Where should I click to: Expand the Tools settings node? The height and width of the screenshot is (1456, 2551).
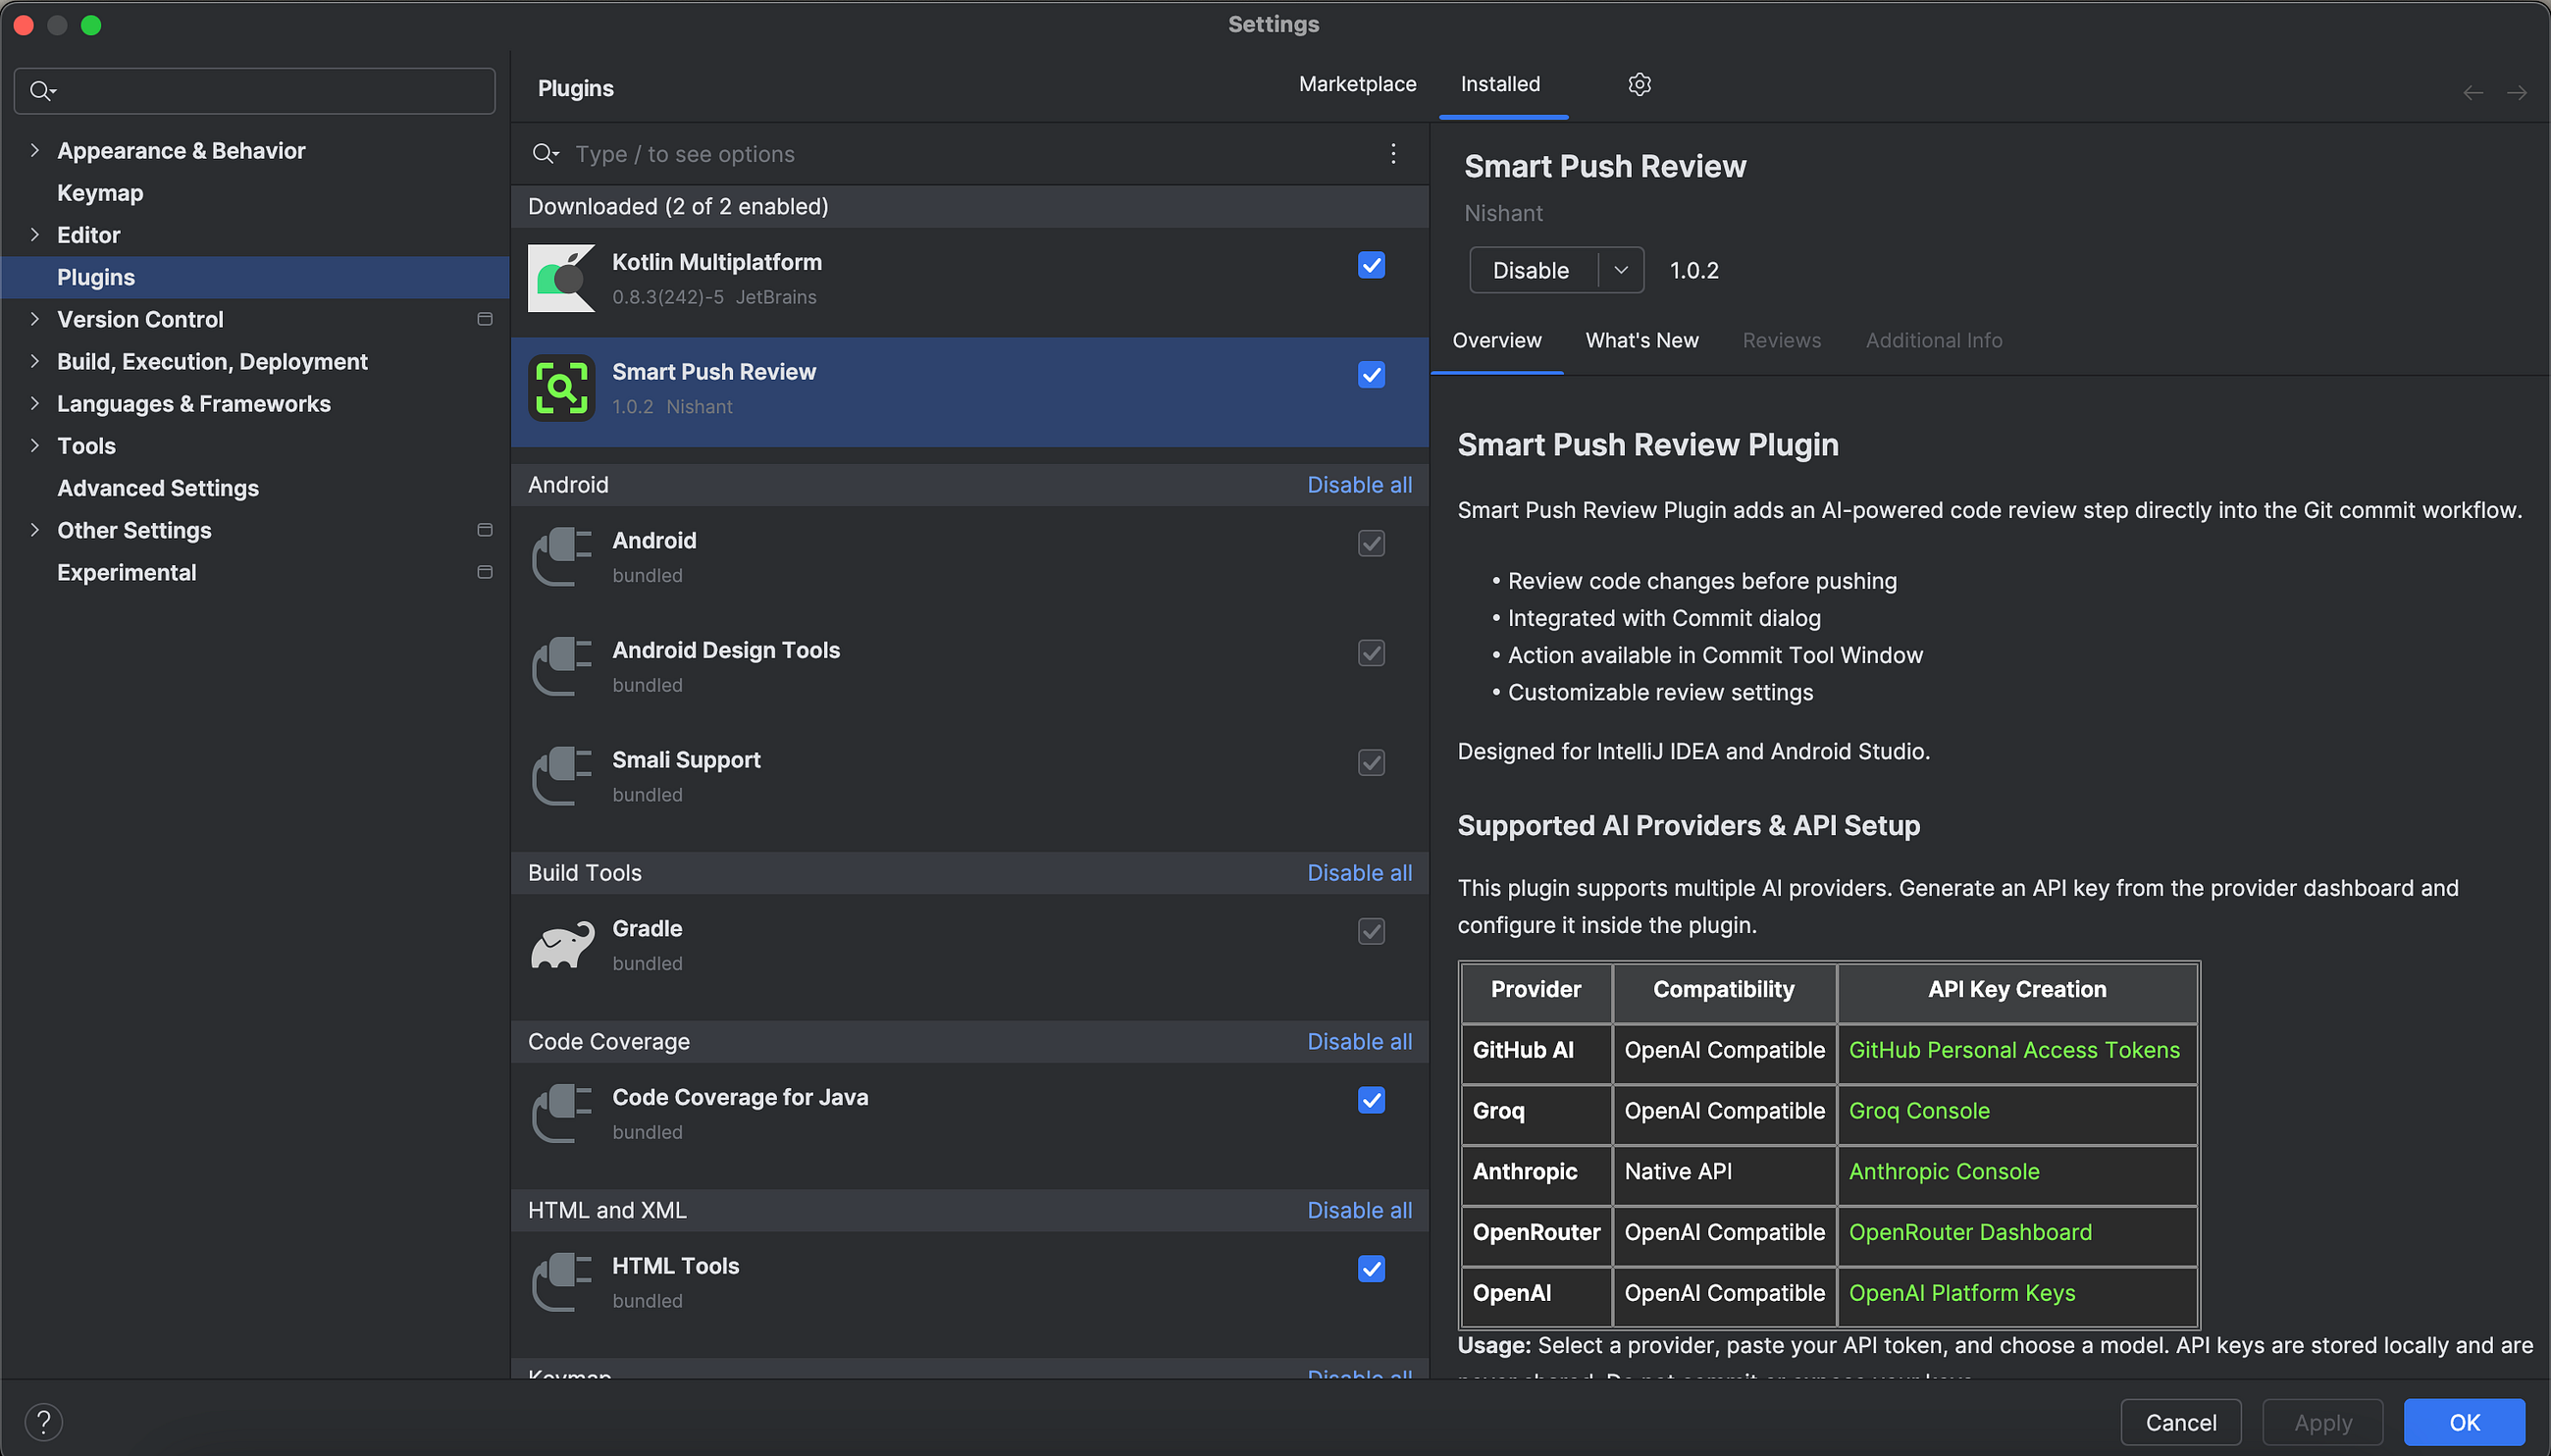35,445
